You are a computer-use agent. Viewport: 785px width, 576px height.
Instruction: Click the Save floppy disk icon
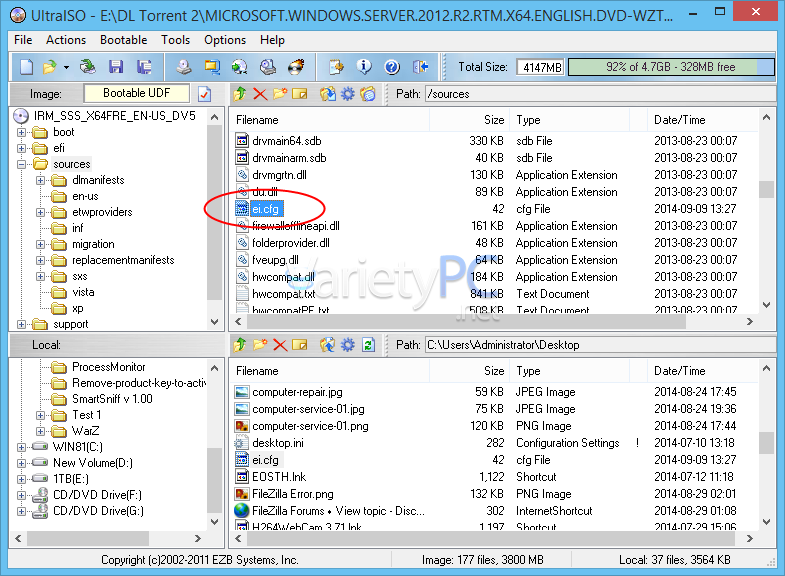(x=116, y=67)
